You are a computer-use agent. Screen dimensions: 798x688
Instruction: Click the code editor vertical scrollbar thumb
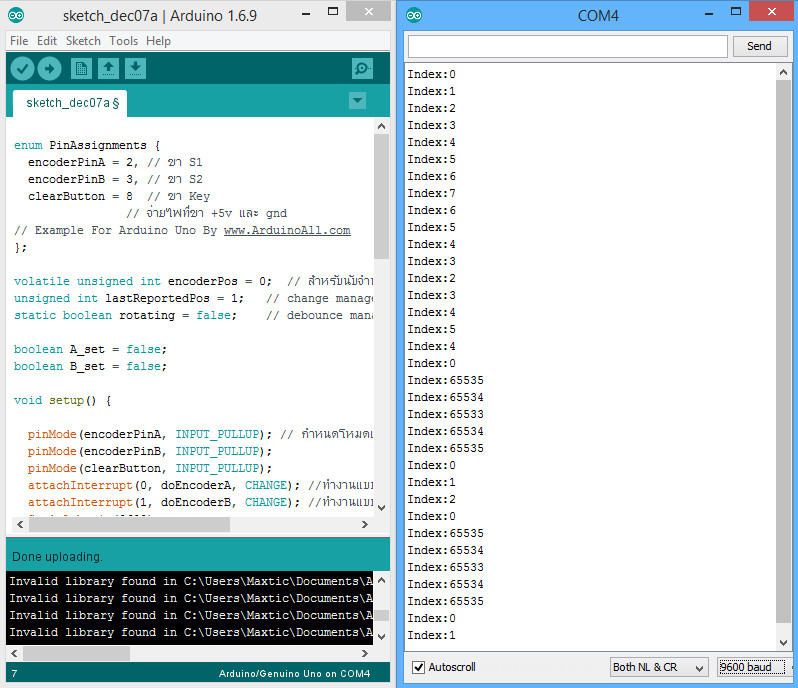tap(381, 196)
